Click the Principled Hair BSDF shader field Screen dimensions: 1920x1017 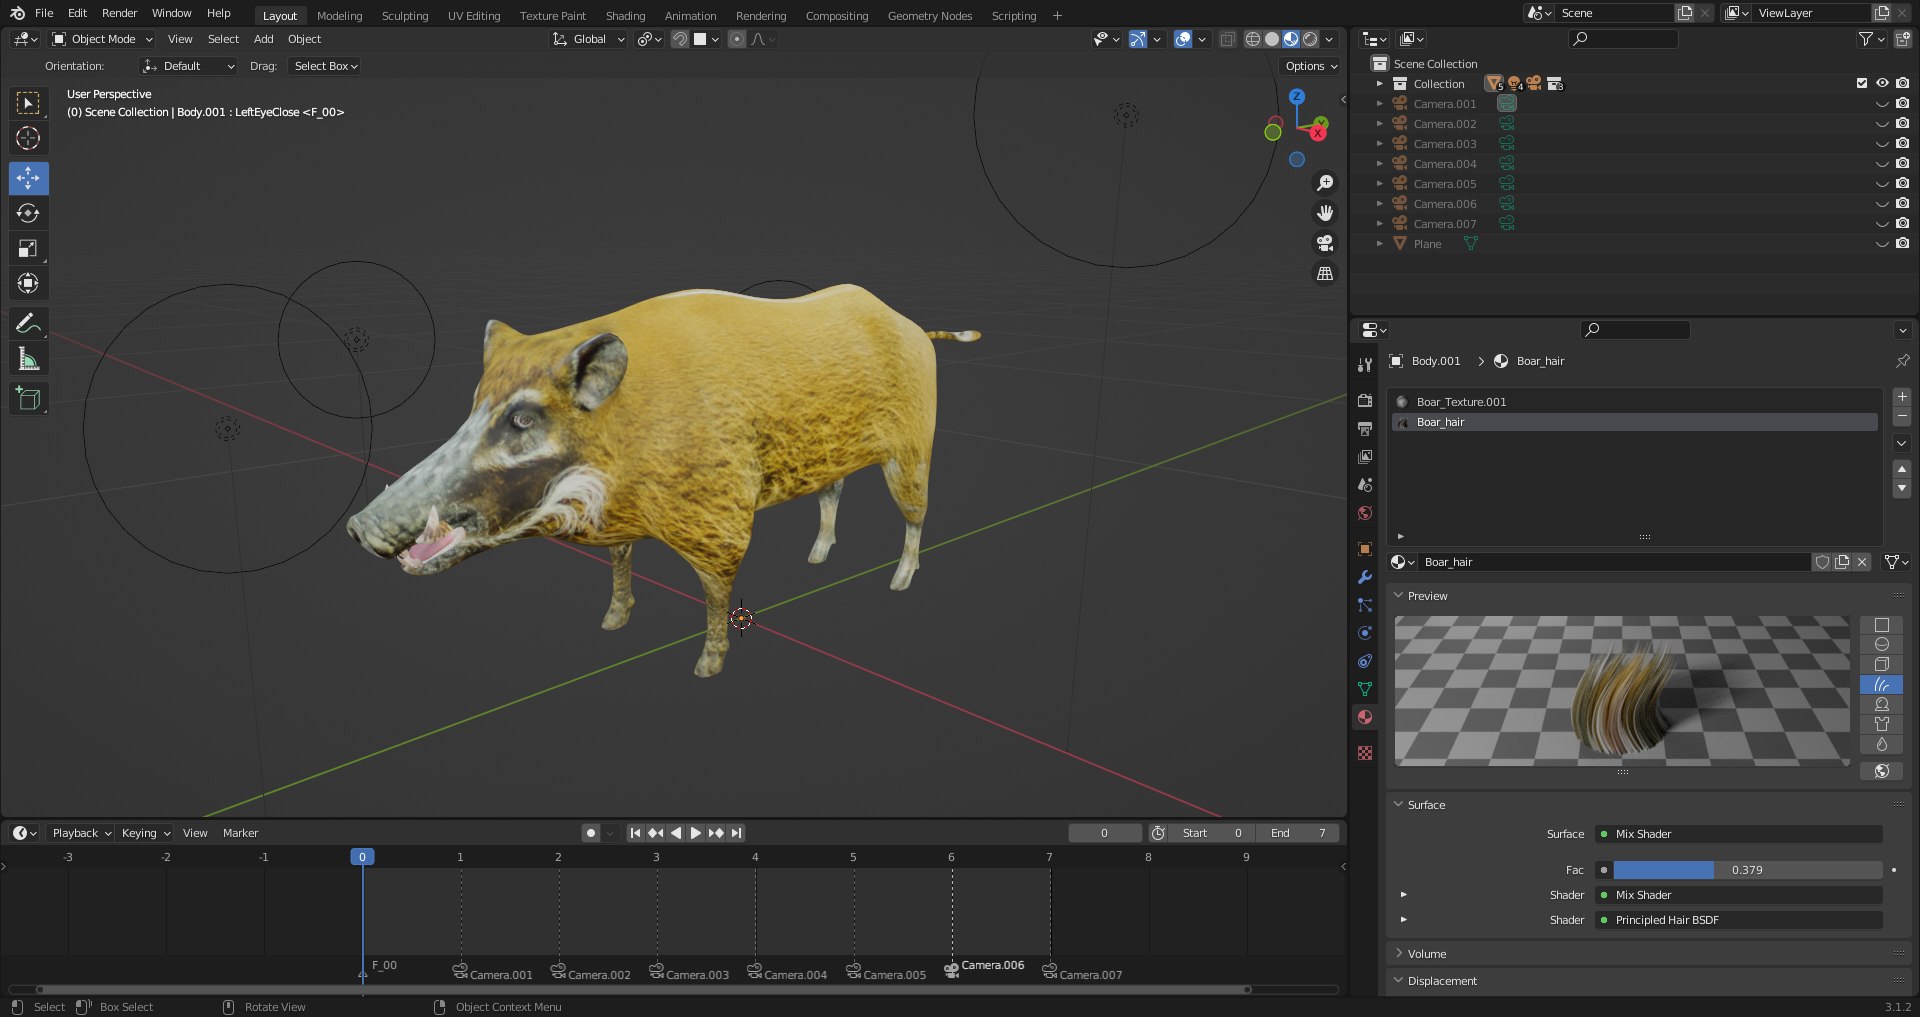point(1739,920)
